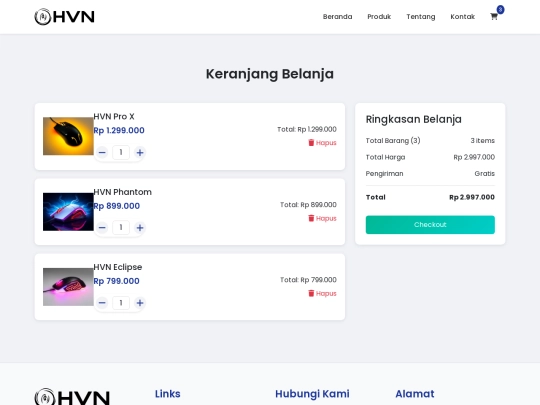Image resolution: width=540 pixels, height=405 pixels.
Task: Click Total: Rp 1.299.000 line
Action: pos(307,129)
